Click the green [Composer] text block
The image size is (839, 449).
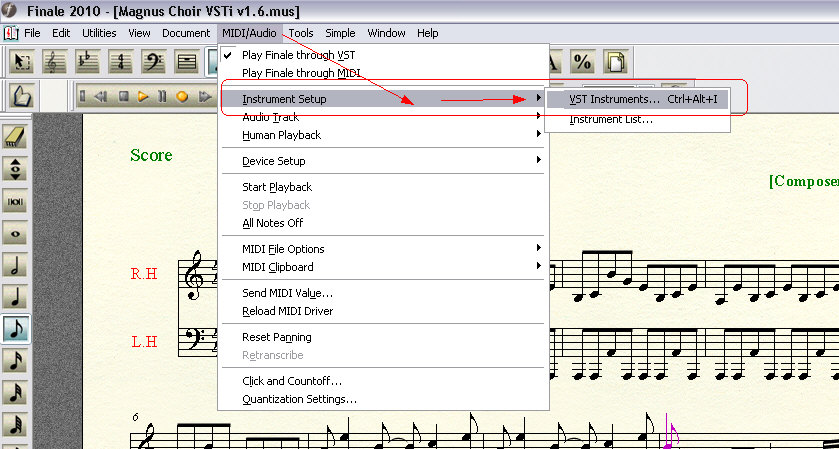[x=804, y=181]
